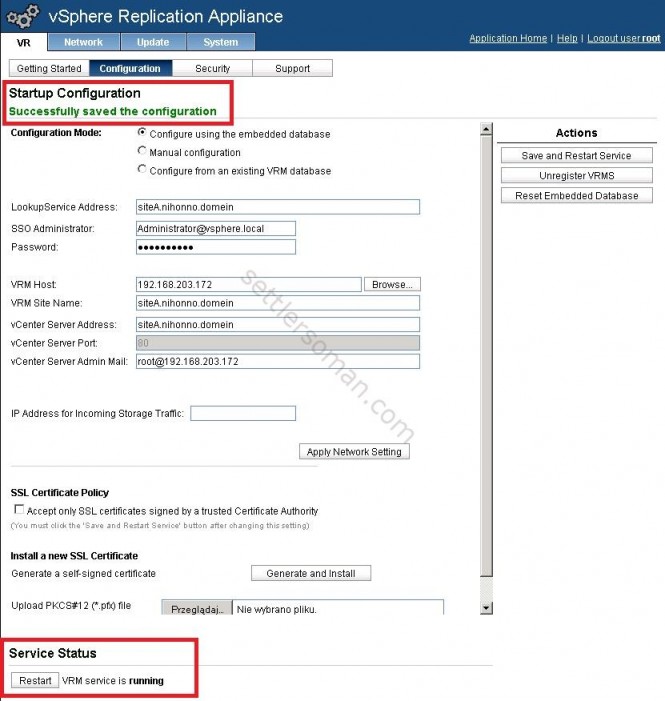Open the Getting Started sub-tab
Screen dimensions: 665x701
click(x=49, y=69)
